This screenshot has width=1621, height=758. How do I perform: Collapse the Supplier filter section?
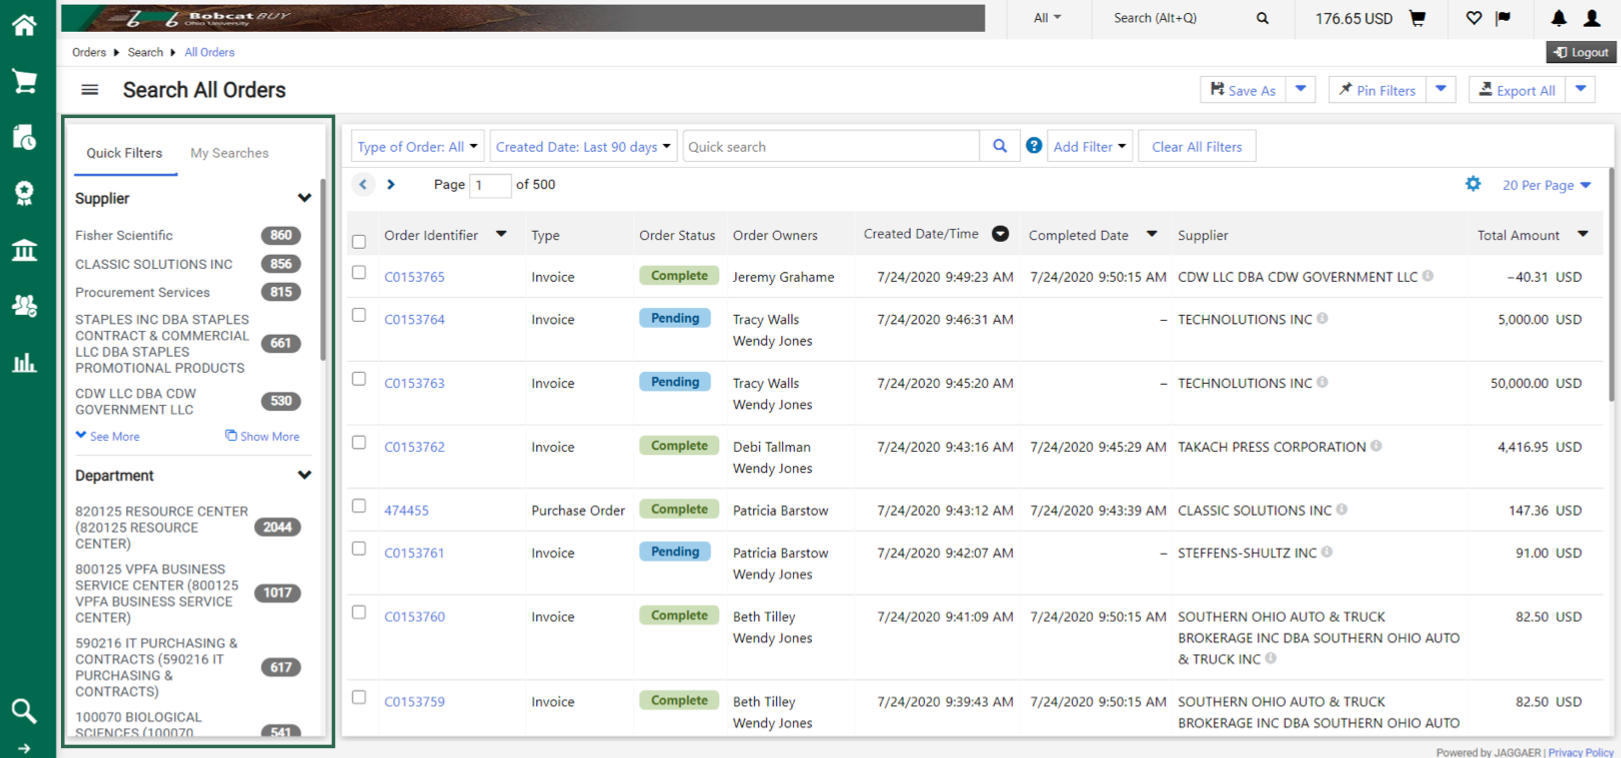304,198
